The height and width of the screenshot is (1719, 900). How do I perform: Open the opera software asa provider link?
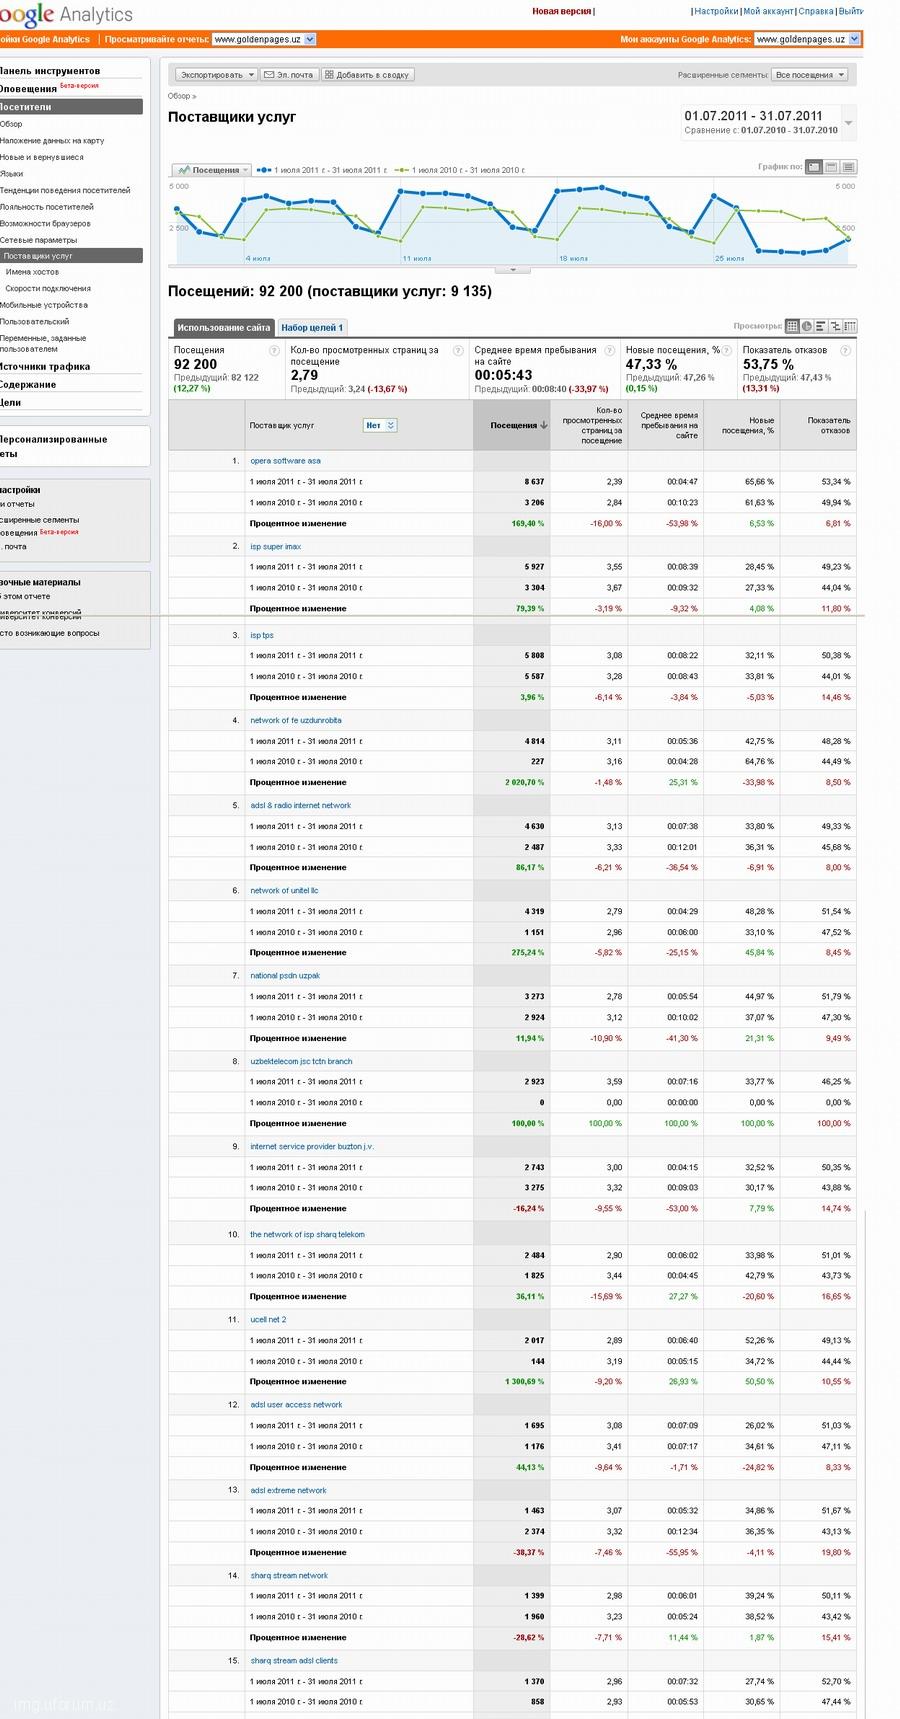(x=285, y=461)
